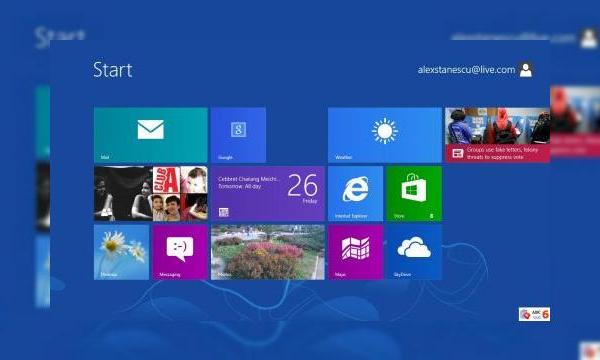600x360 pixels.
Task: Open the SkyDrive cloud tile
Action: click(414, 252)
